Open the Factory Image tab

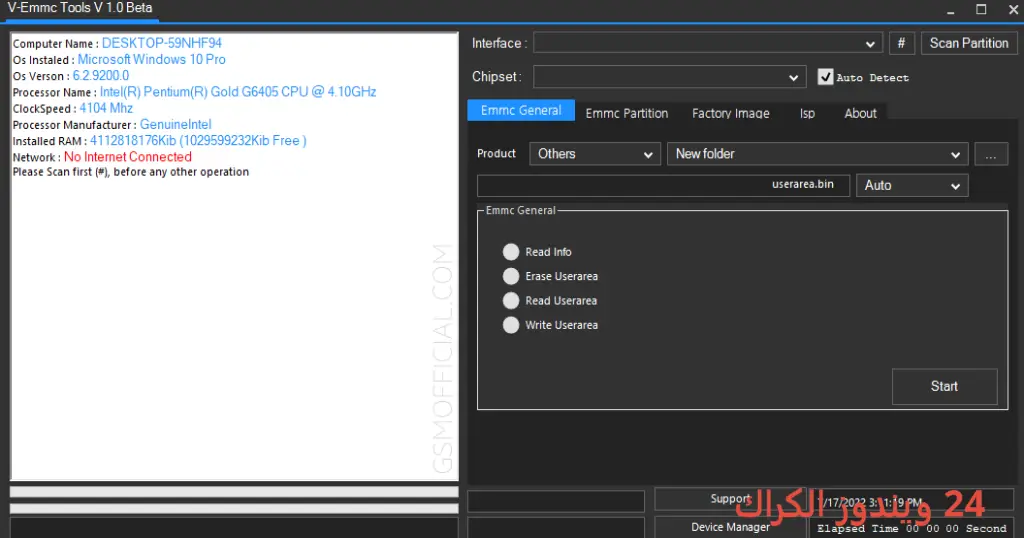(731, 113)
